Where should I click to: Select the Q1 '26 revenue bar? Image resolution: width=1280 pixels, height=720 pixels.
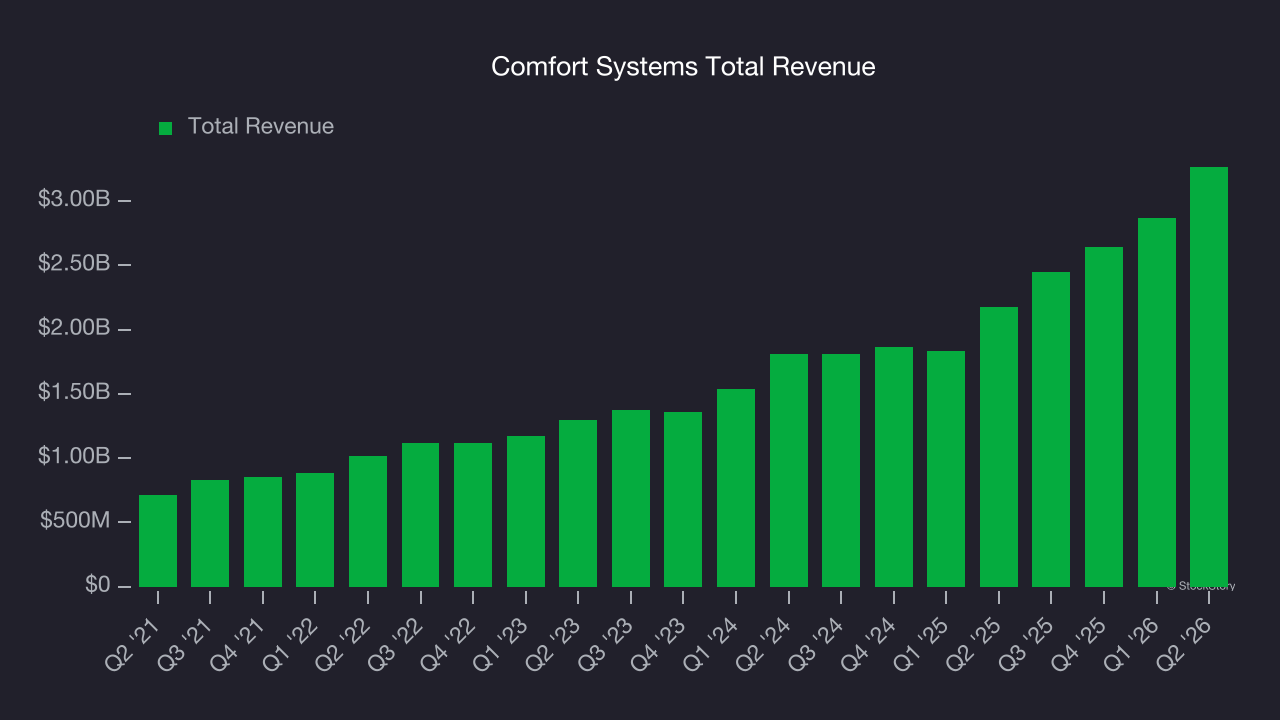[1157, 403]
